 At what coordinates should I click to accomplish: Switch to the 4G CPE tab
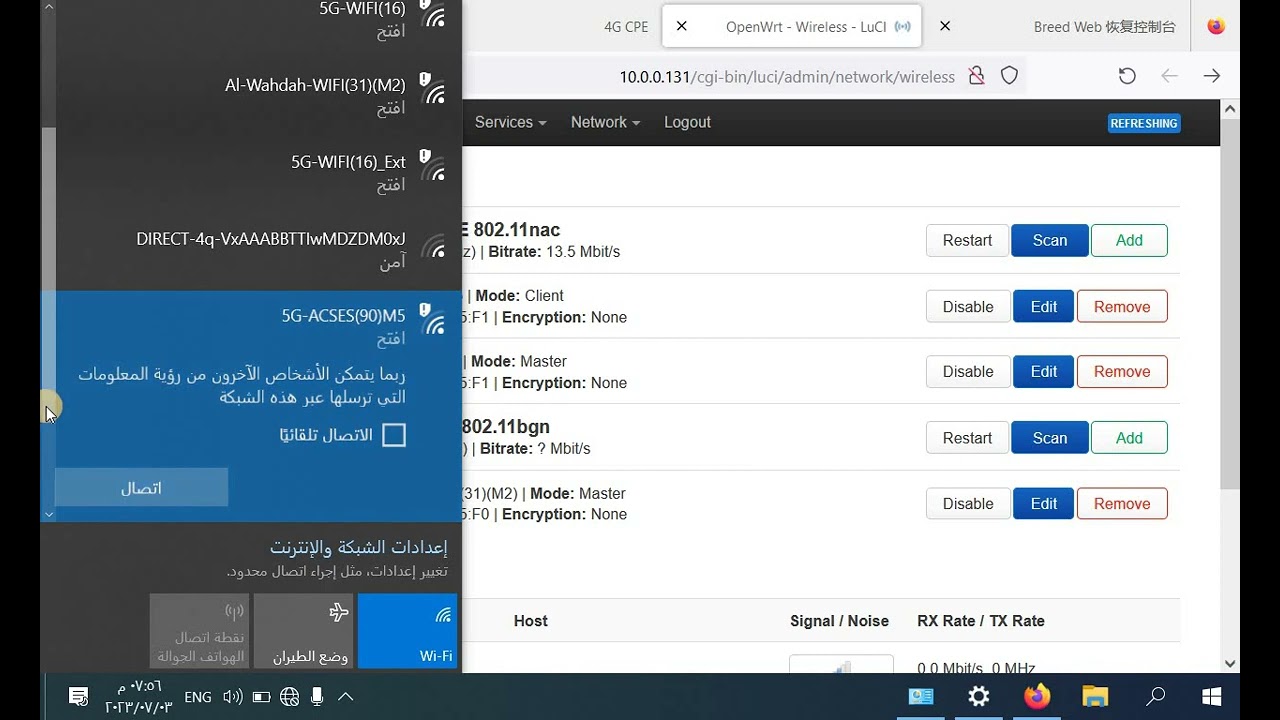tap(626, 27)
